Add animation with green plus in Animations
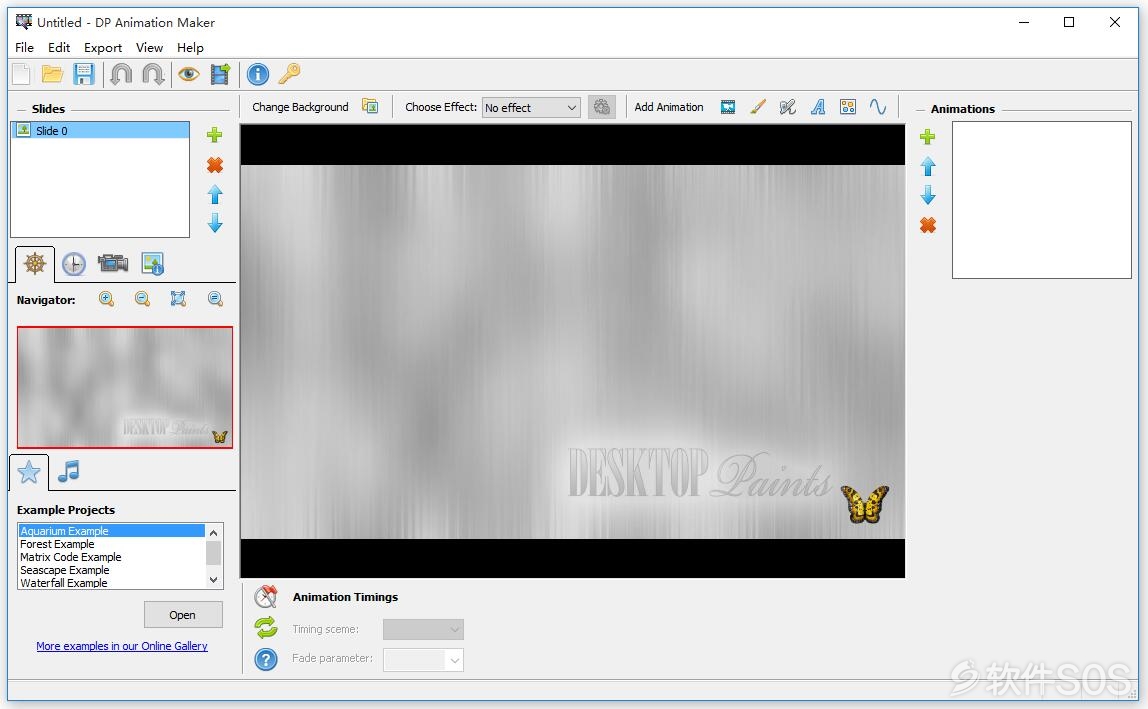The width and height of the screenshot is (1148, 709). [x=928, y=137]
